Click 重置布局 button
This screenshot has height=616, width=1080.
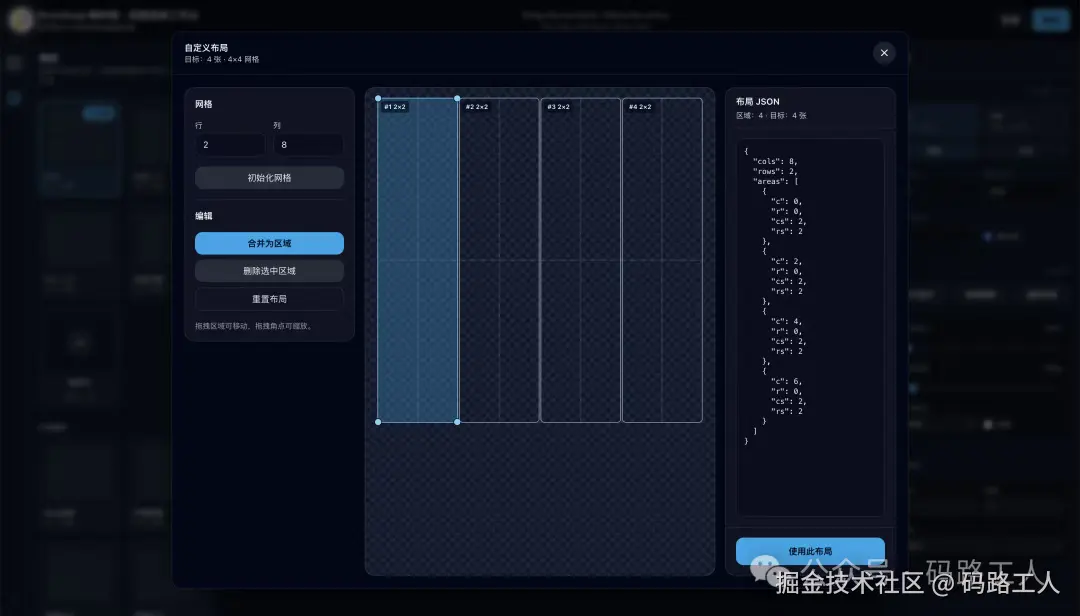[x=269, y=299]
